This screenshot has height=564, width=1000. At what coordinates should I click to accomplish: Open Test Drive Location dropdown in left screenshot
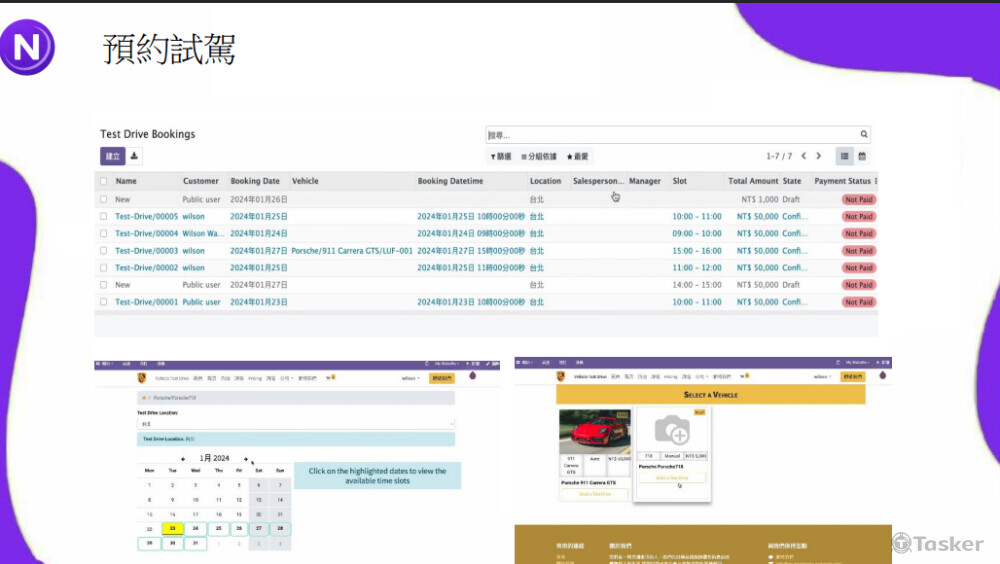tap(296, 424)
